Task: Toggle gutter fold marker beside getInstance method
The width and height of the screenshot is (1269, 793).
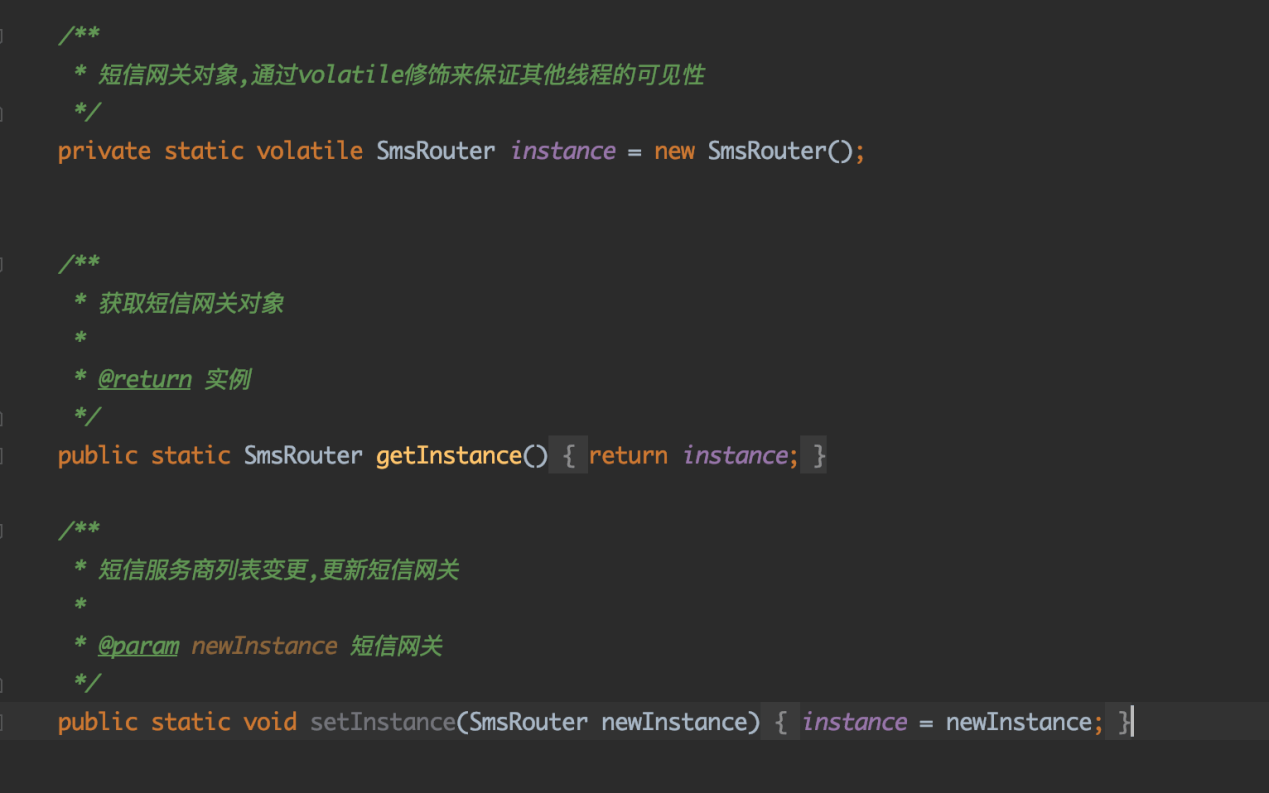Action: [x=1, y=456]
